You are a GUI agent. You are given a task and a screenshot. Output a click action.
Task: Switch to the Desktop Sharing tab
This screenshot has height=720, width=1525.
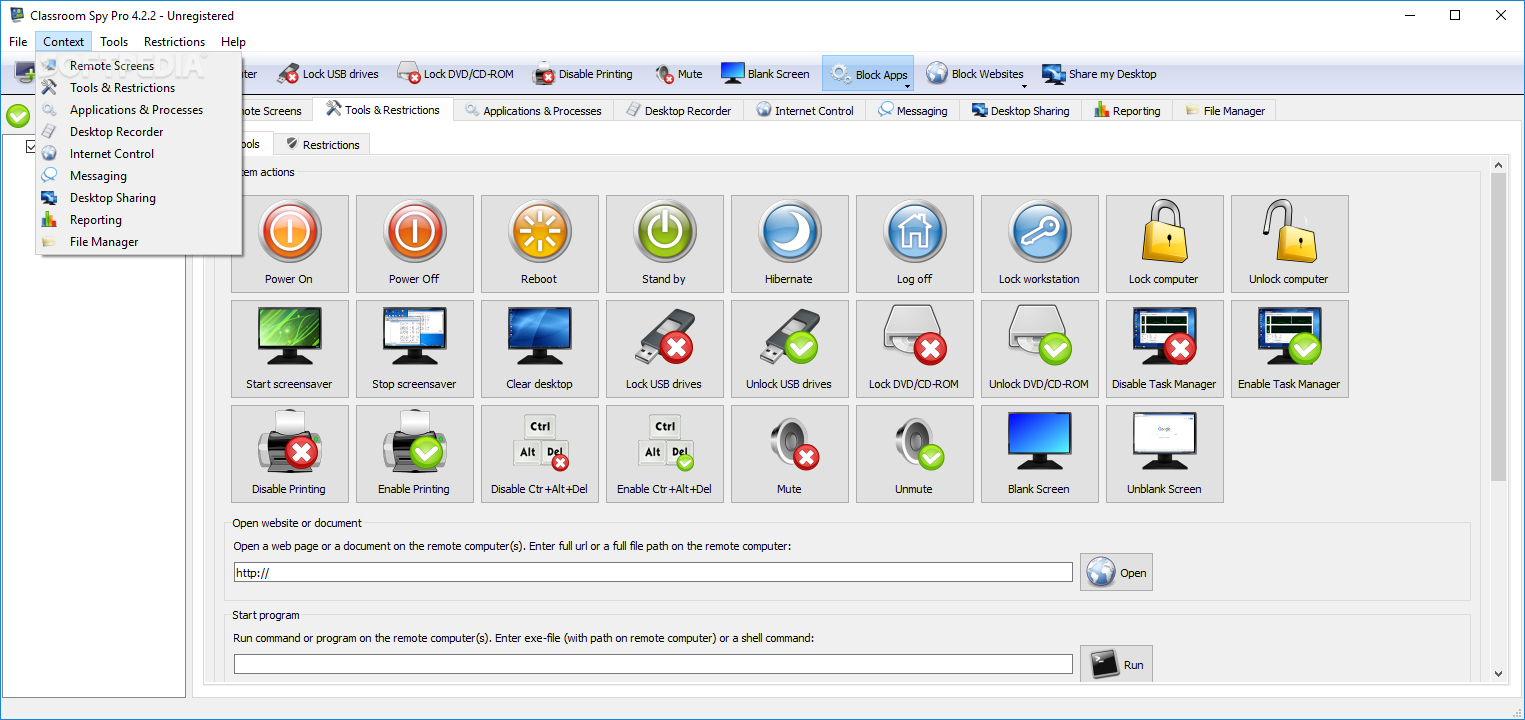point(1021,111)
